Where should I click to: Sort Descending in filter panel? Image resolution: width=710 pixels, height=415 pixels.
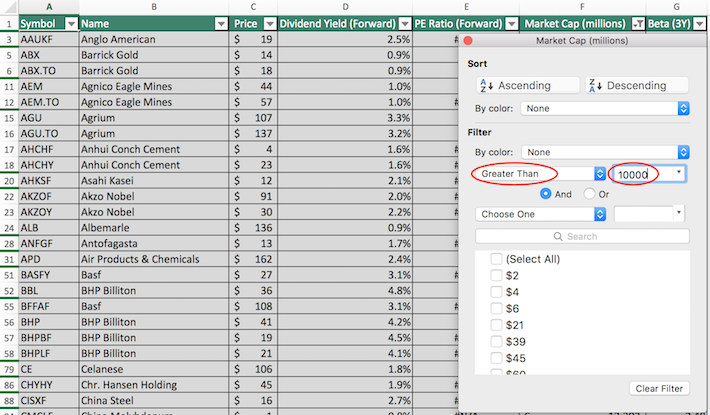tap(637, 86)
